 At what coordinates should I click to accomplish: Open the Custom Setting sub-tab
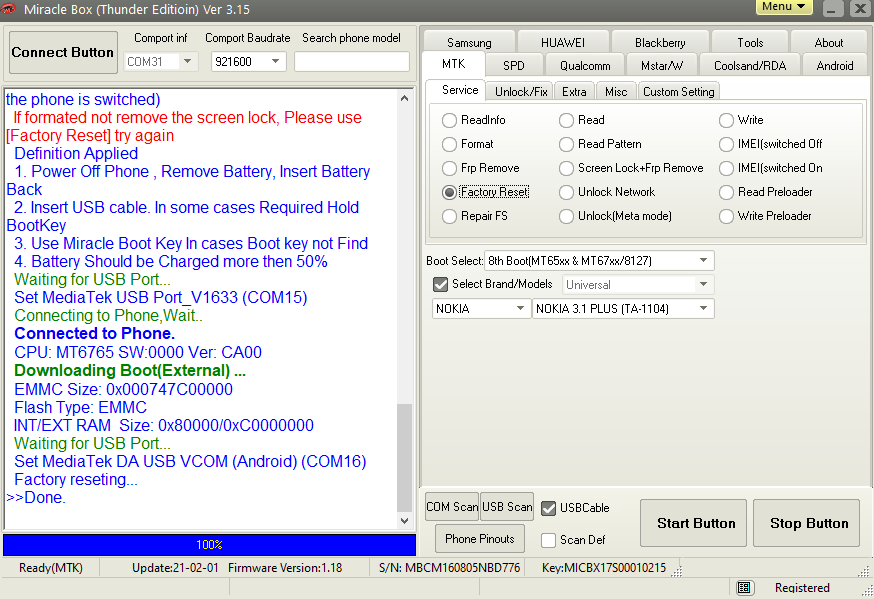pyautogui.click(x=678, y=92)
